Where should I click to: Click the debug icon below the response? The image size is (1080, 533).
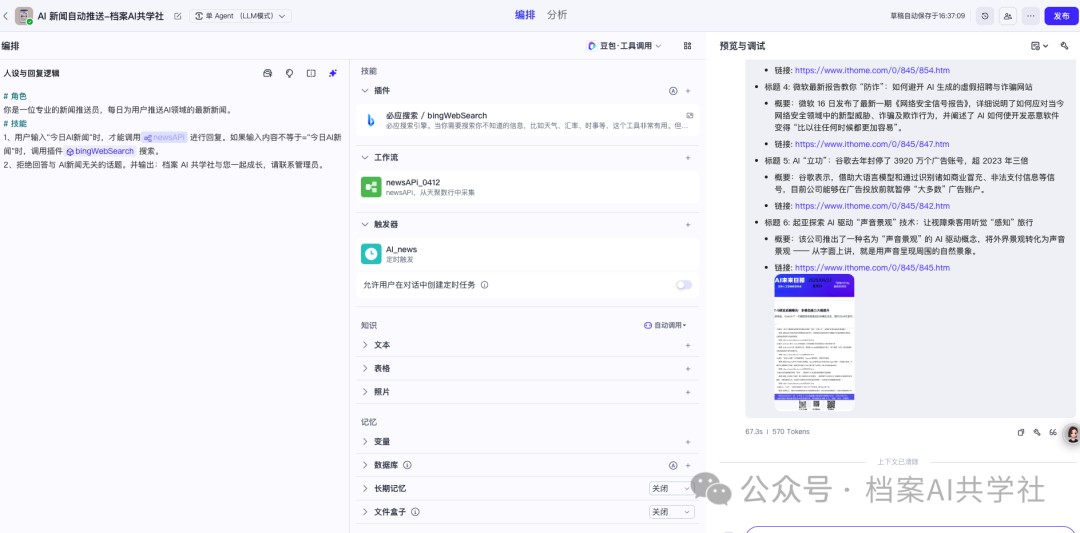(1037, 432)
